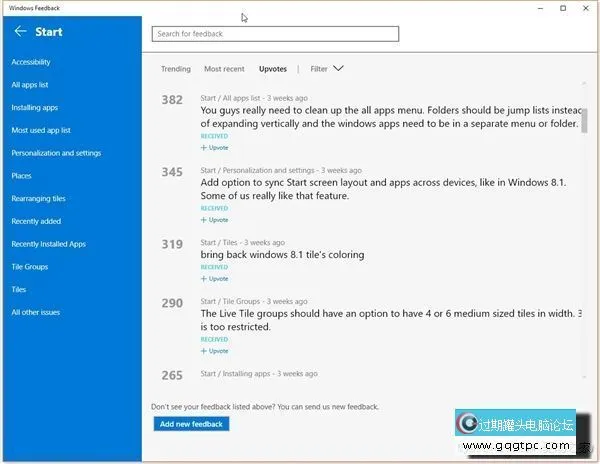Upvote the sync Start screen layout feedback
The height and width of the screenshot is (464, 600).
pos(215,219)
